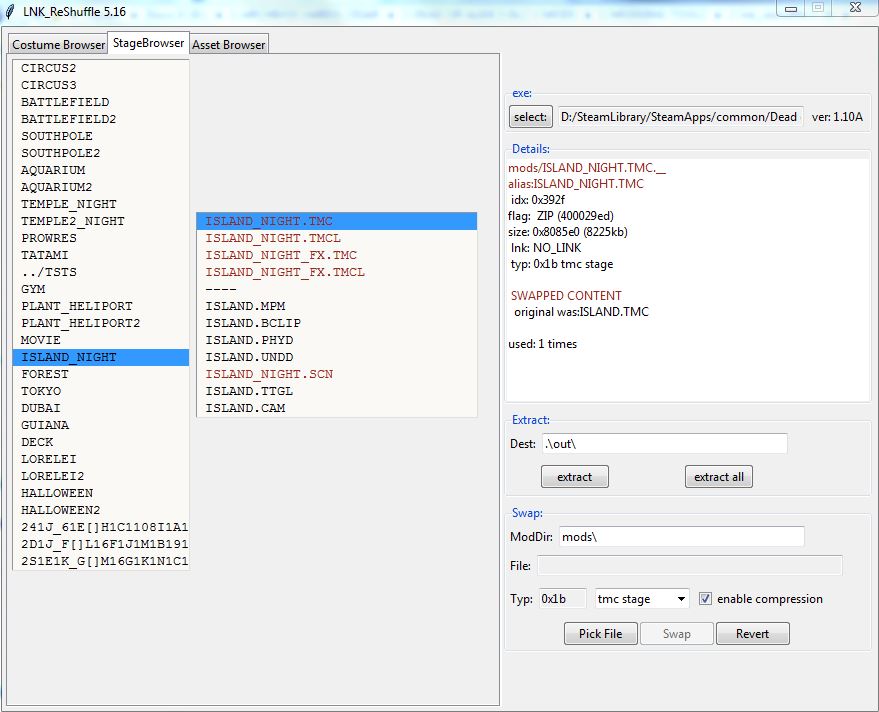Select ISLAND_NIGHT.SCN file

336,374
